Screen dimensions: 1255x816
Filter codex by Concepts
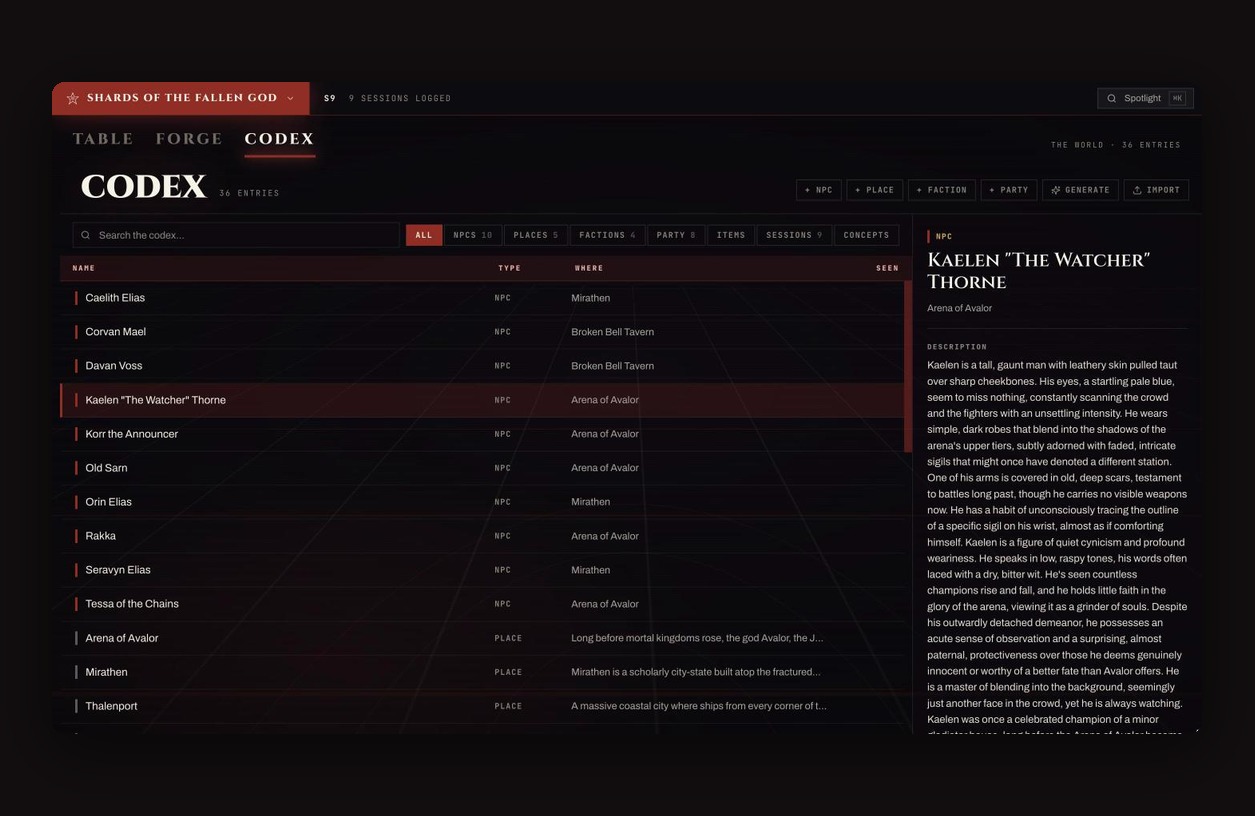866,235
